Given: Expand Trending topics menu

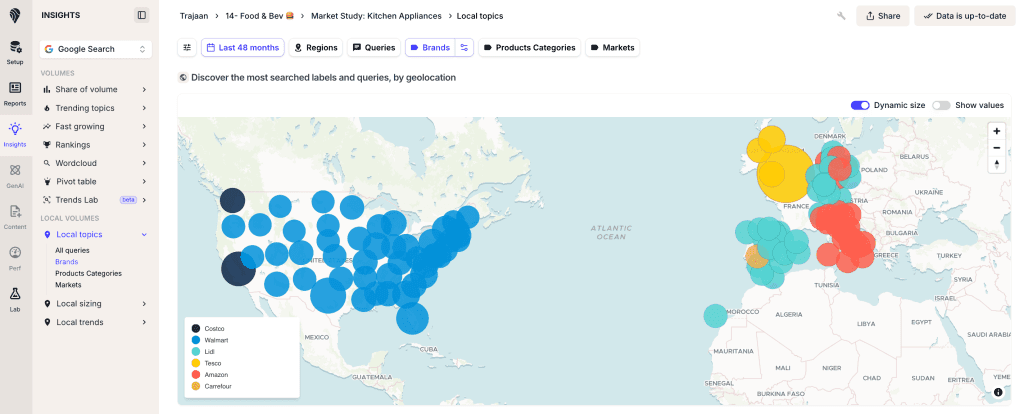Looking at the screenshot, I should [x=95, y=108].
